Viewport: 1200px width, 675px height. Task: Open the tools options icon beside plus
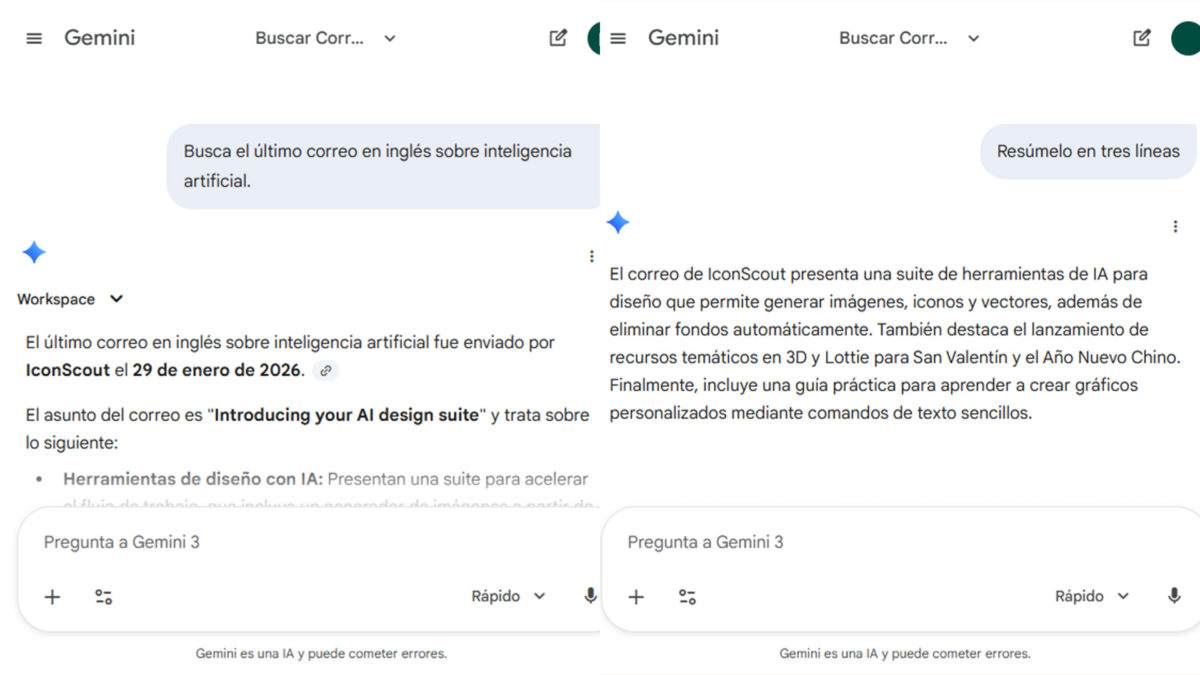pos(103,596)
